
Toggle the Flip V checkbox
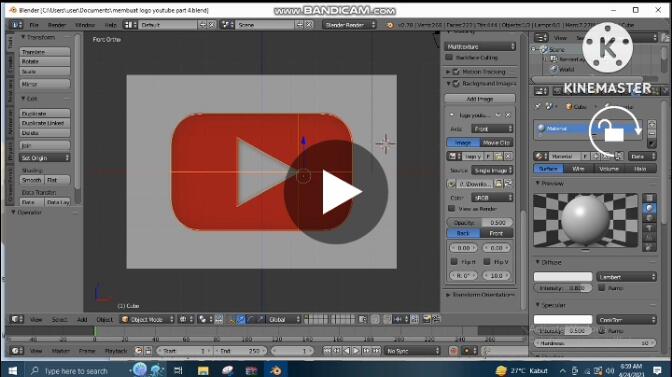[487, 262]
